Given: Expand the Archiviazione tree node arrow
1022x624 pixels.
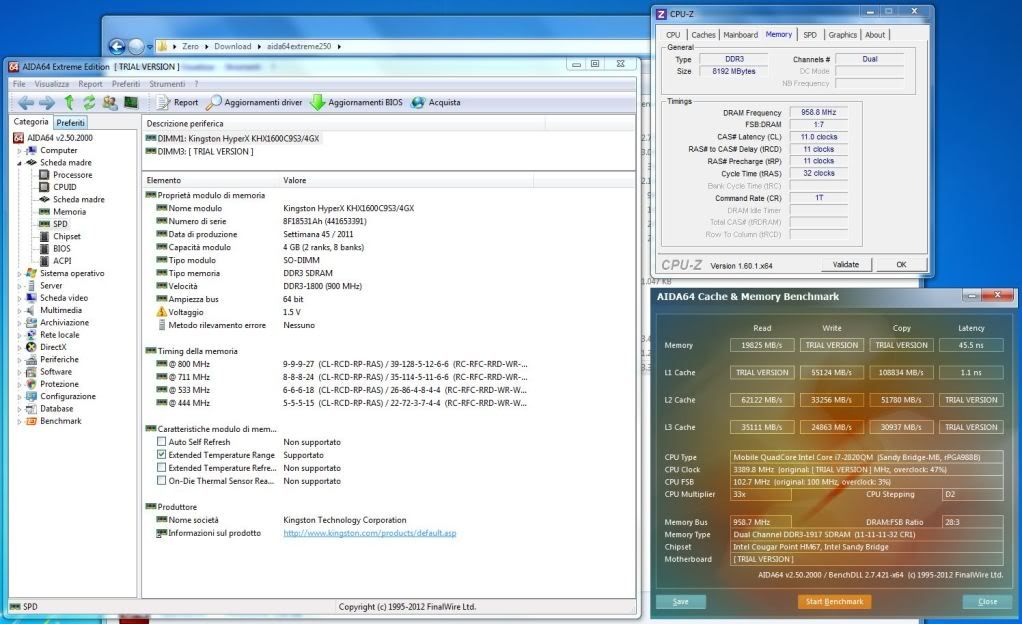Looking at the screenshot, I should pos(19,323).
